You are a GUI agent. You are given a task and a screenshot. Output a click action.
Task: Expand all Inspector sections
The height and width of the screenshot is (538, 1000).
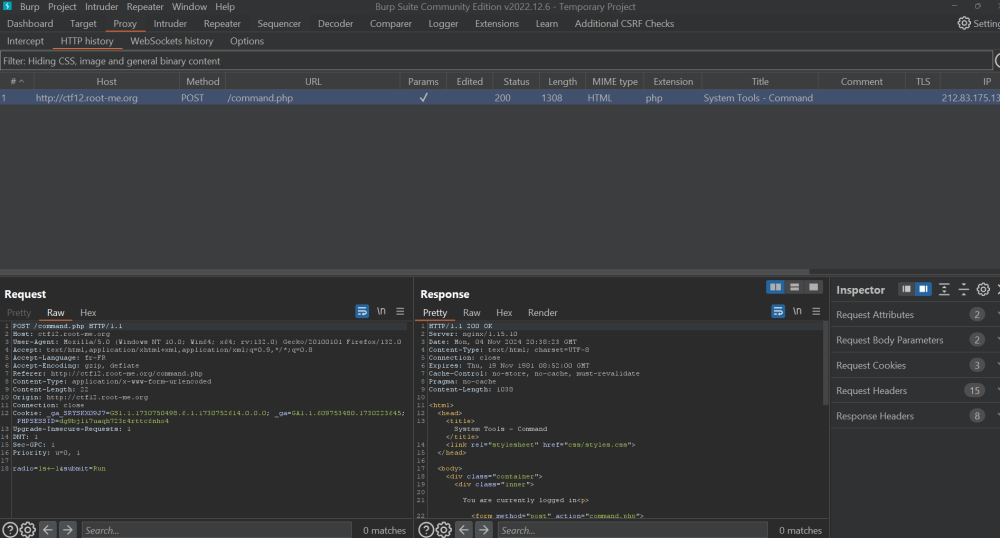[944, 289]
